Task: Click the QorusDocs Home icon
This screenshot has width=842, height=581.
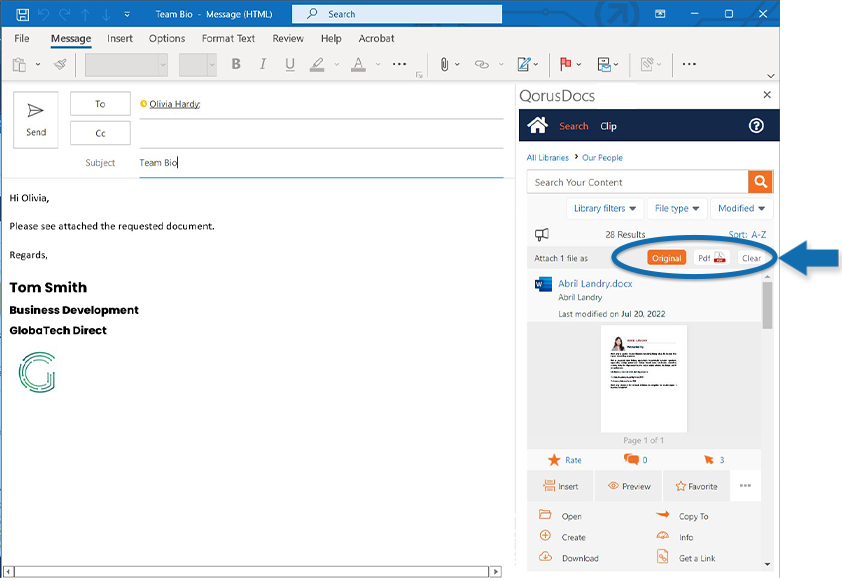Action: (538, 125)
